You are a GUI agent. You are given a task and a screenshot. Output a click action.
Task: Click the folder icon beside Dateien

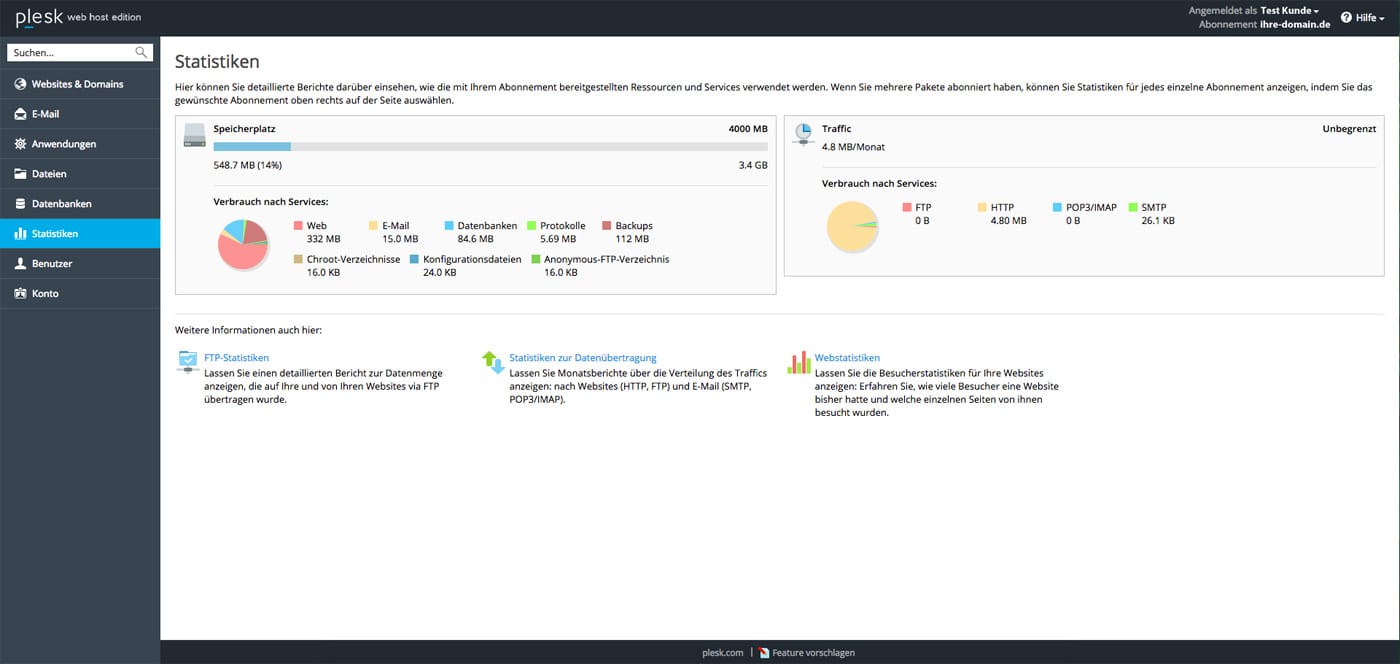click(x=21, y=174)
